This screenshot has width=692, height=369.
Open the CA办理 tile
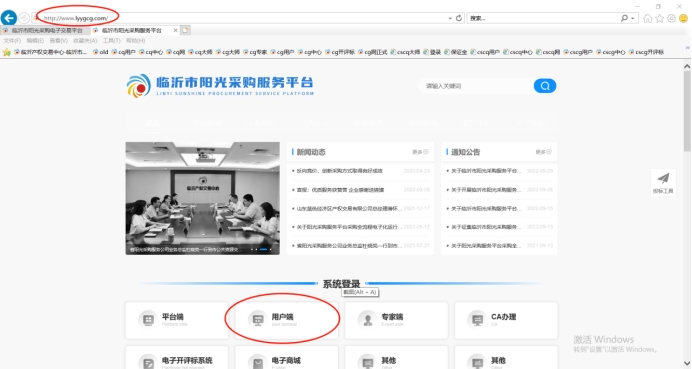coord(506,320)
